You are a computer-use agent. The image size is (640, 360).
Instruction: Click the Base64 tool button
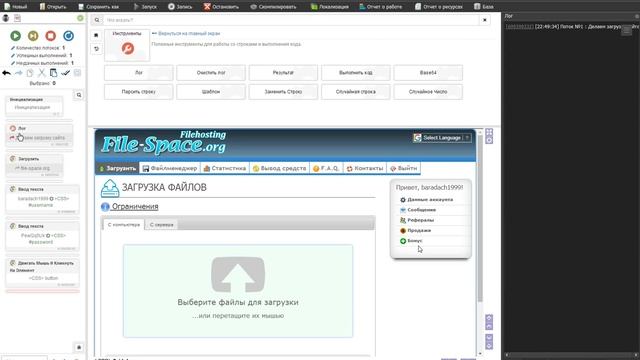[428, 73]
